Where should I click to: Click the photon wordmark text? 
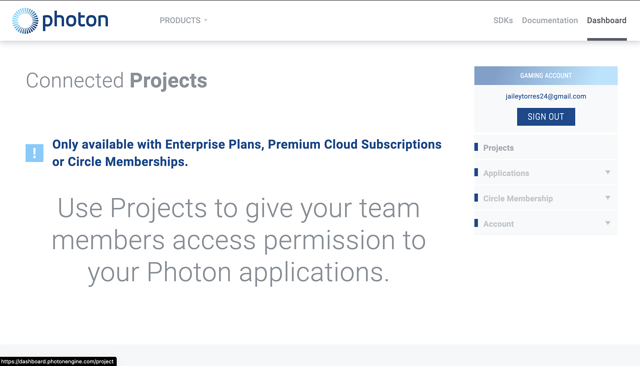75,20
